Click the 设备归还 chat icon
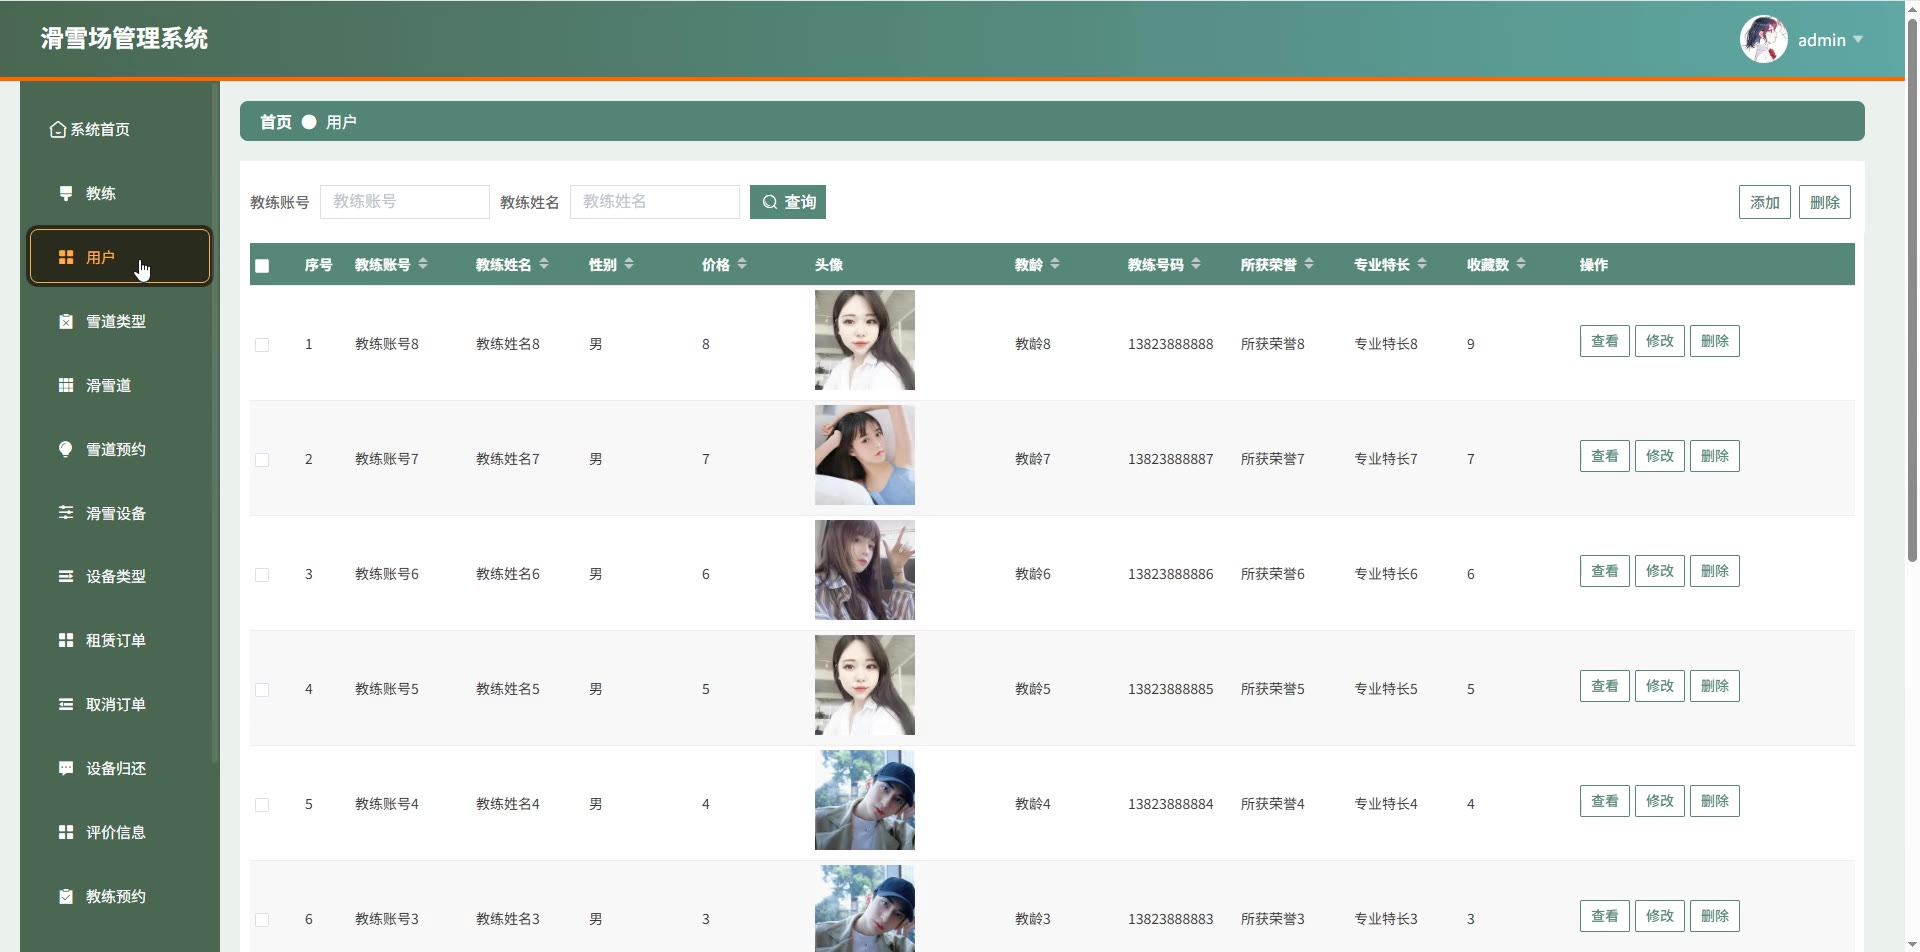Viewport: 1920px width, 952px height. [66, 768]
